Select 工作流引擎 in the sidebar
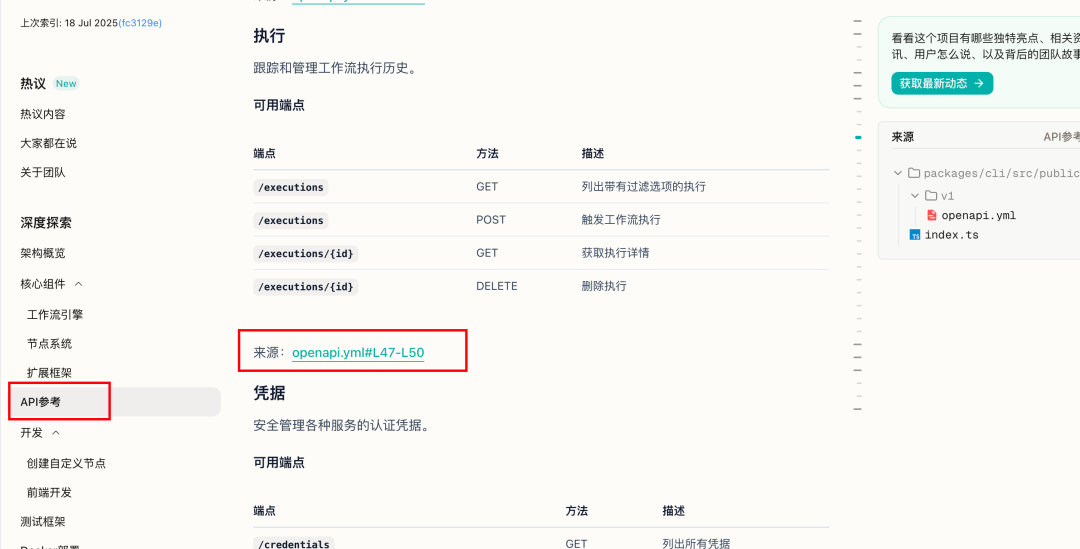This screenshot has width=1080, height=549. click(55, 315)
